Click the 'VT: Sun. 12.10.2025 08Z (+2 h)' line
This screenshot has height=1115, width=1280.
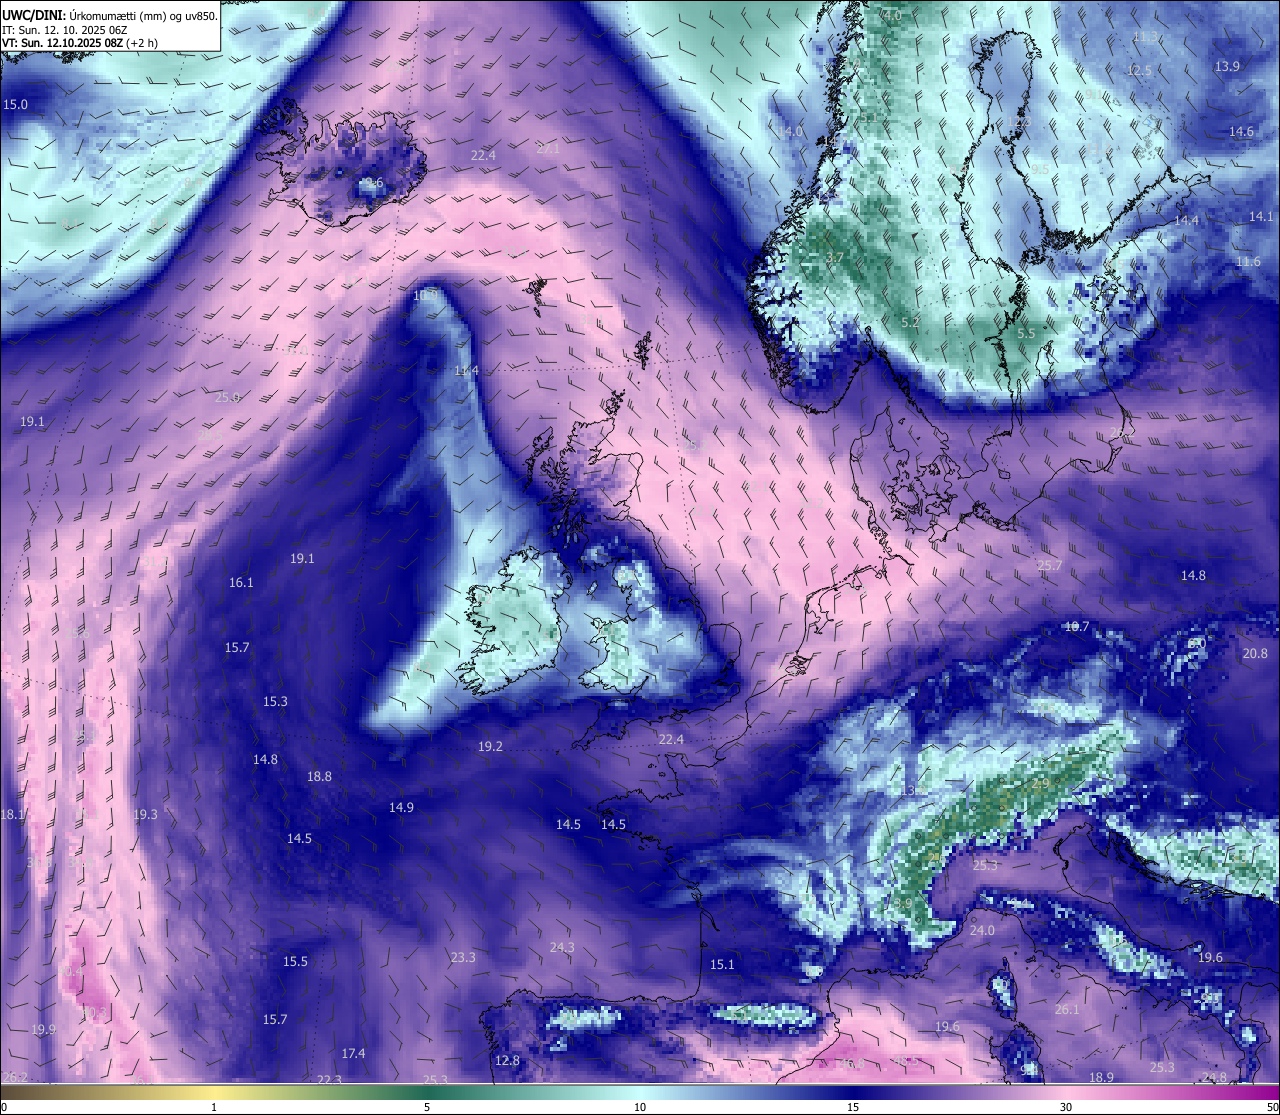pyautogui.click(x=80, y=43)
